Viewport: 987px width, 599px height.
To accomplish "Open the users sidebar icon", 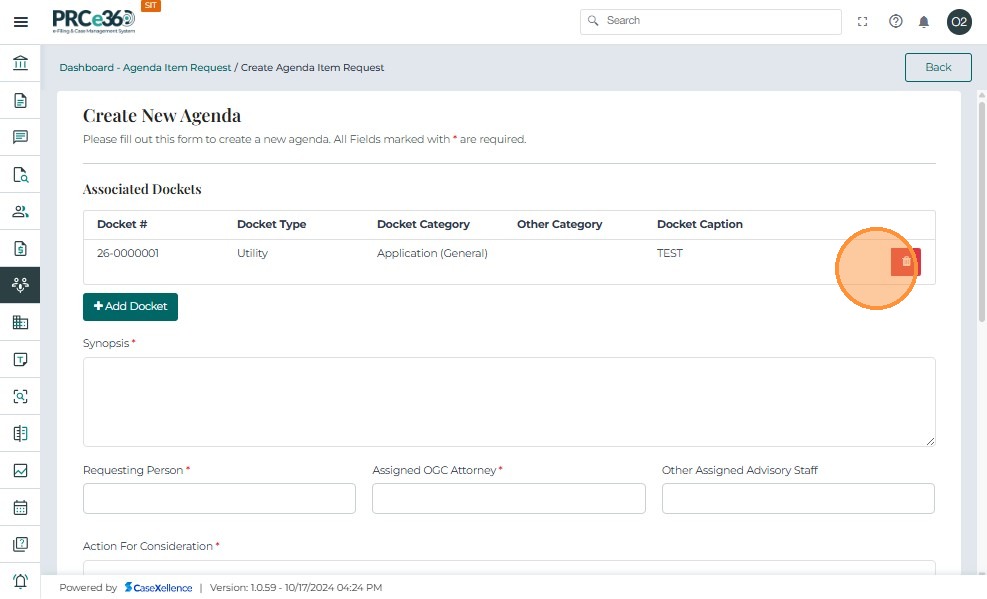I will (20, 211).
